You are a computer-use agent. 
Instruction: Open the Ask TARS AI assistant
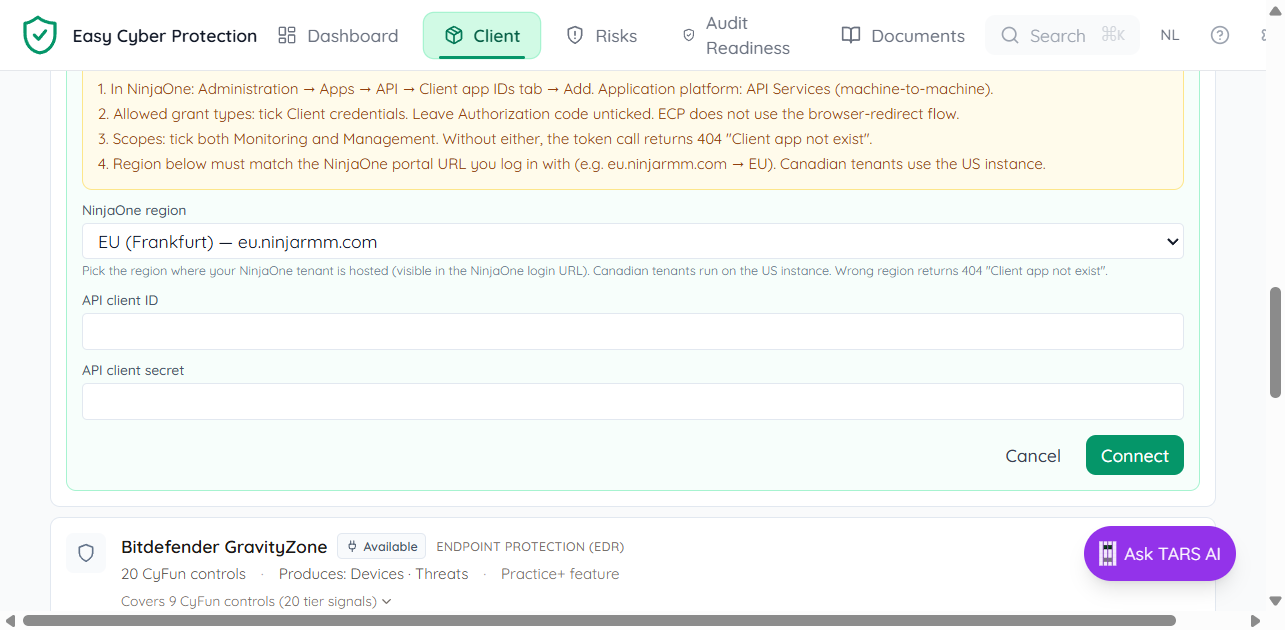(x=1160, y=554)
